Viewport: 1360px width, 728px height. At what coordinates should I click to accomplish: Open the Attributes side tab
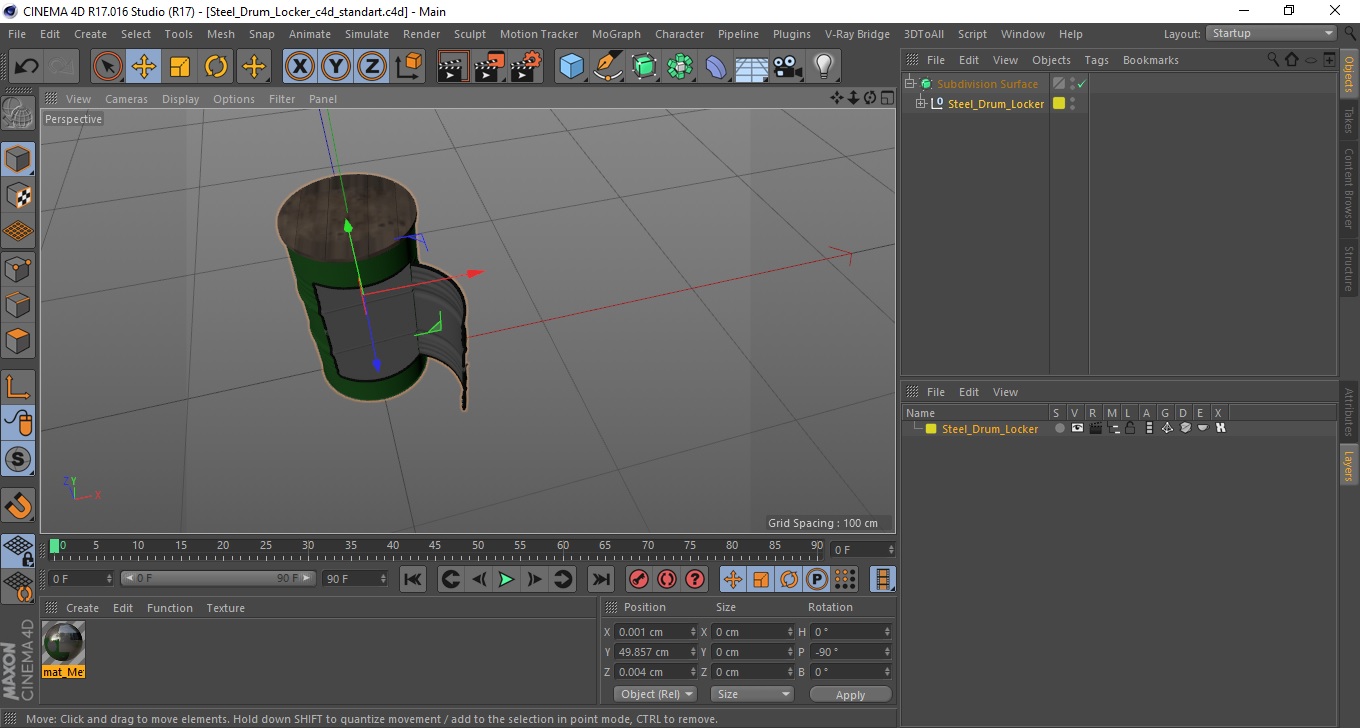(1349, 412)
